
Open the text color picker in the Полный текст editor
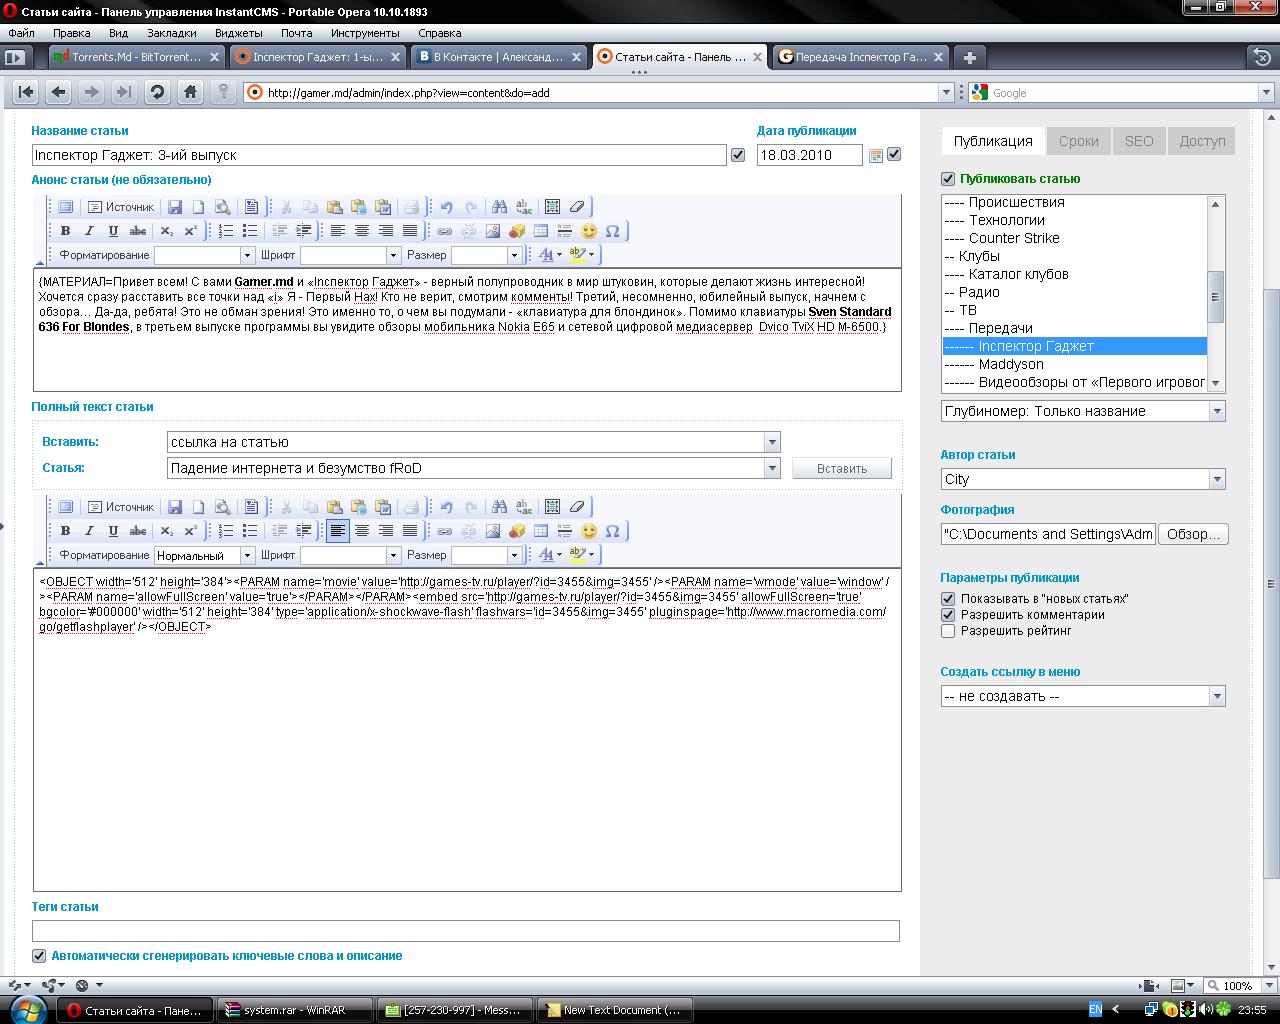(x=550, y=555)
